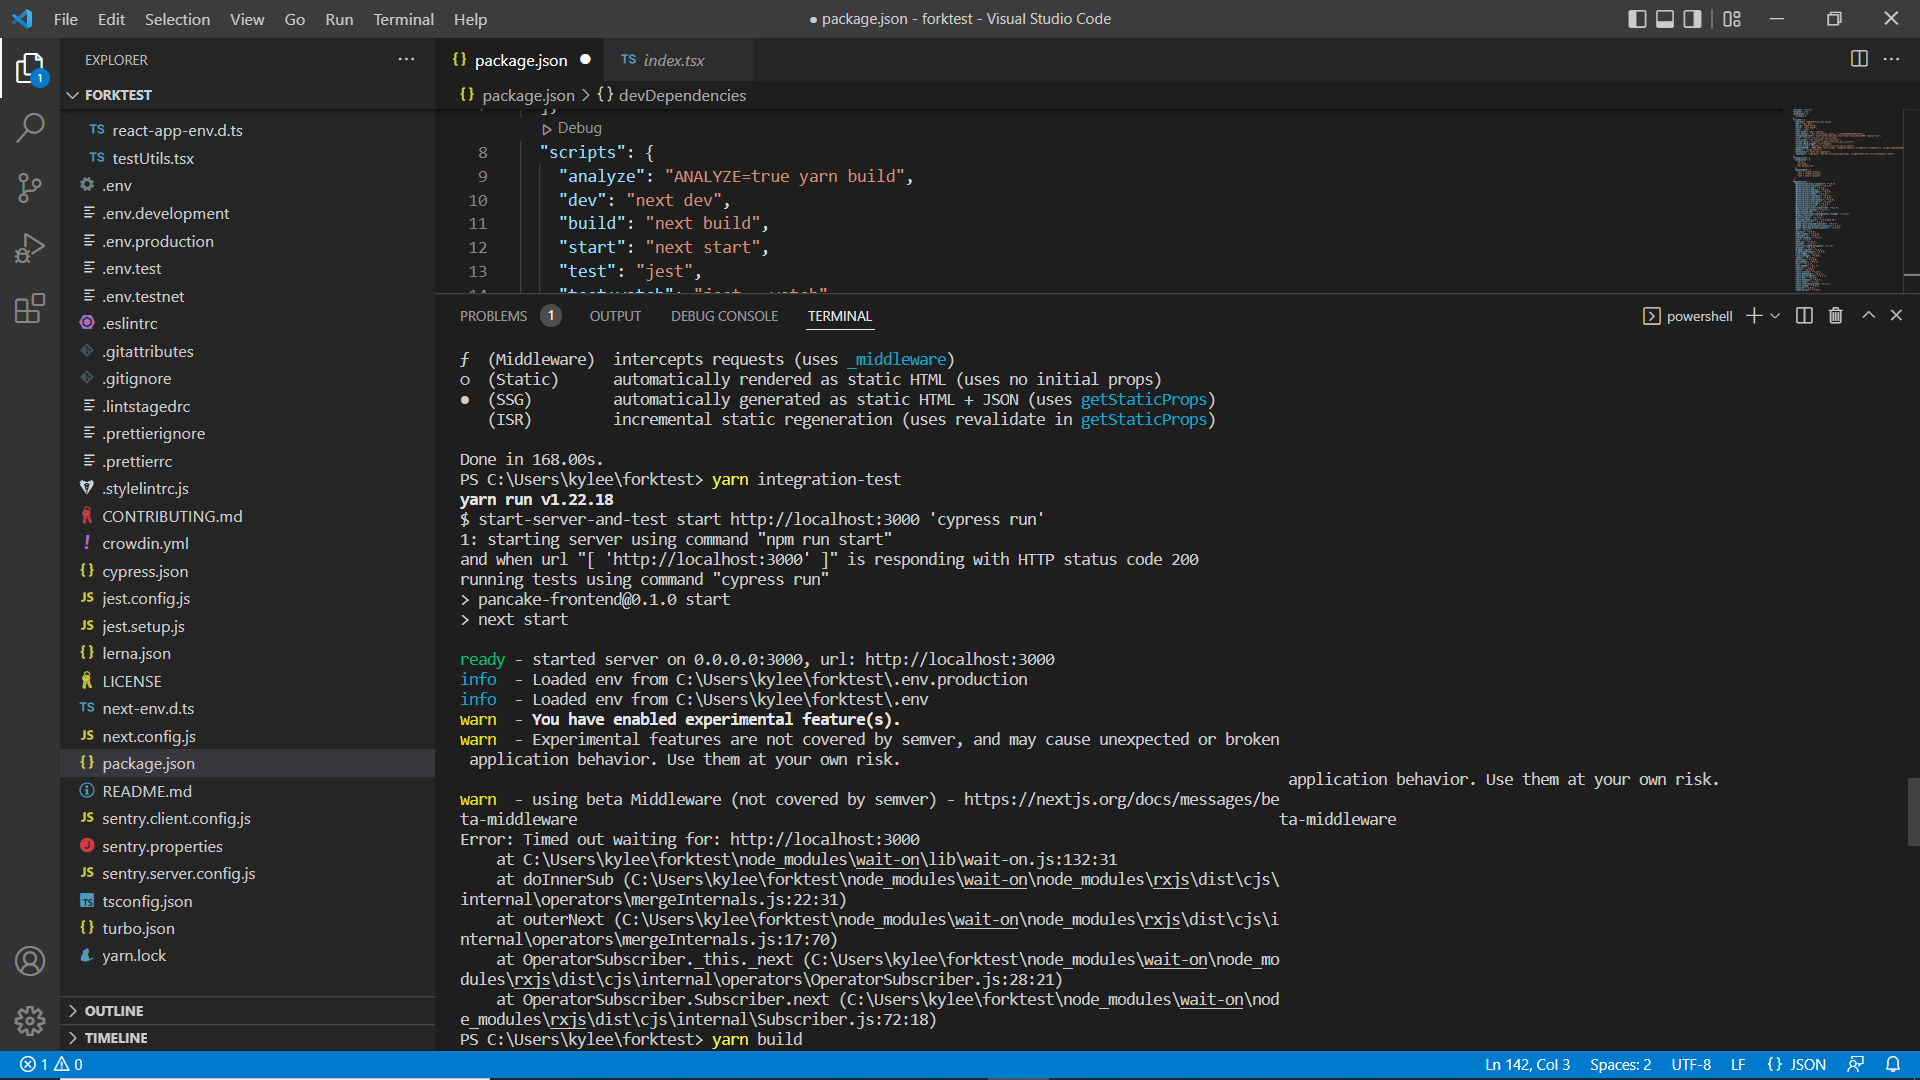Viewport: 1920px width, 1080px height.
Task: Toggle the Panel visibility in the title bar
Action: click(1664, 18)
